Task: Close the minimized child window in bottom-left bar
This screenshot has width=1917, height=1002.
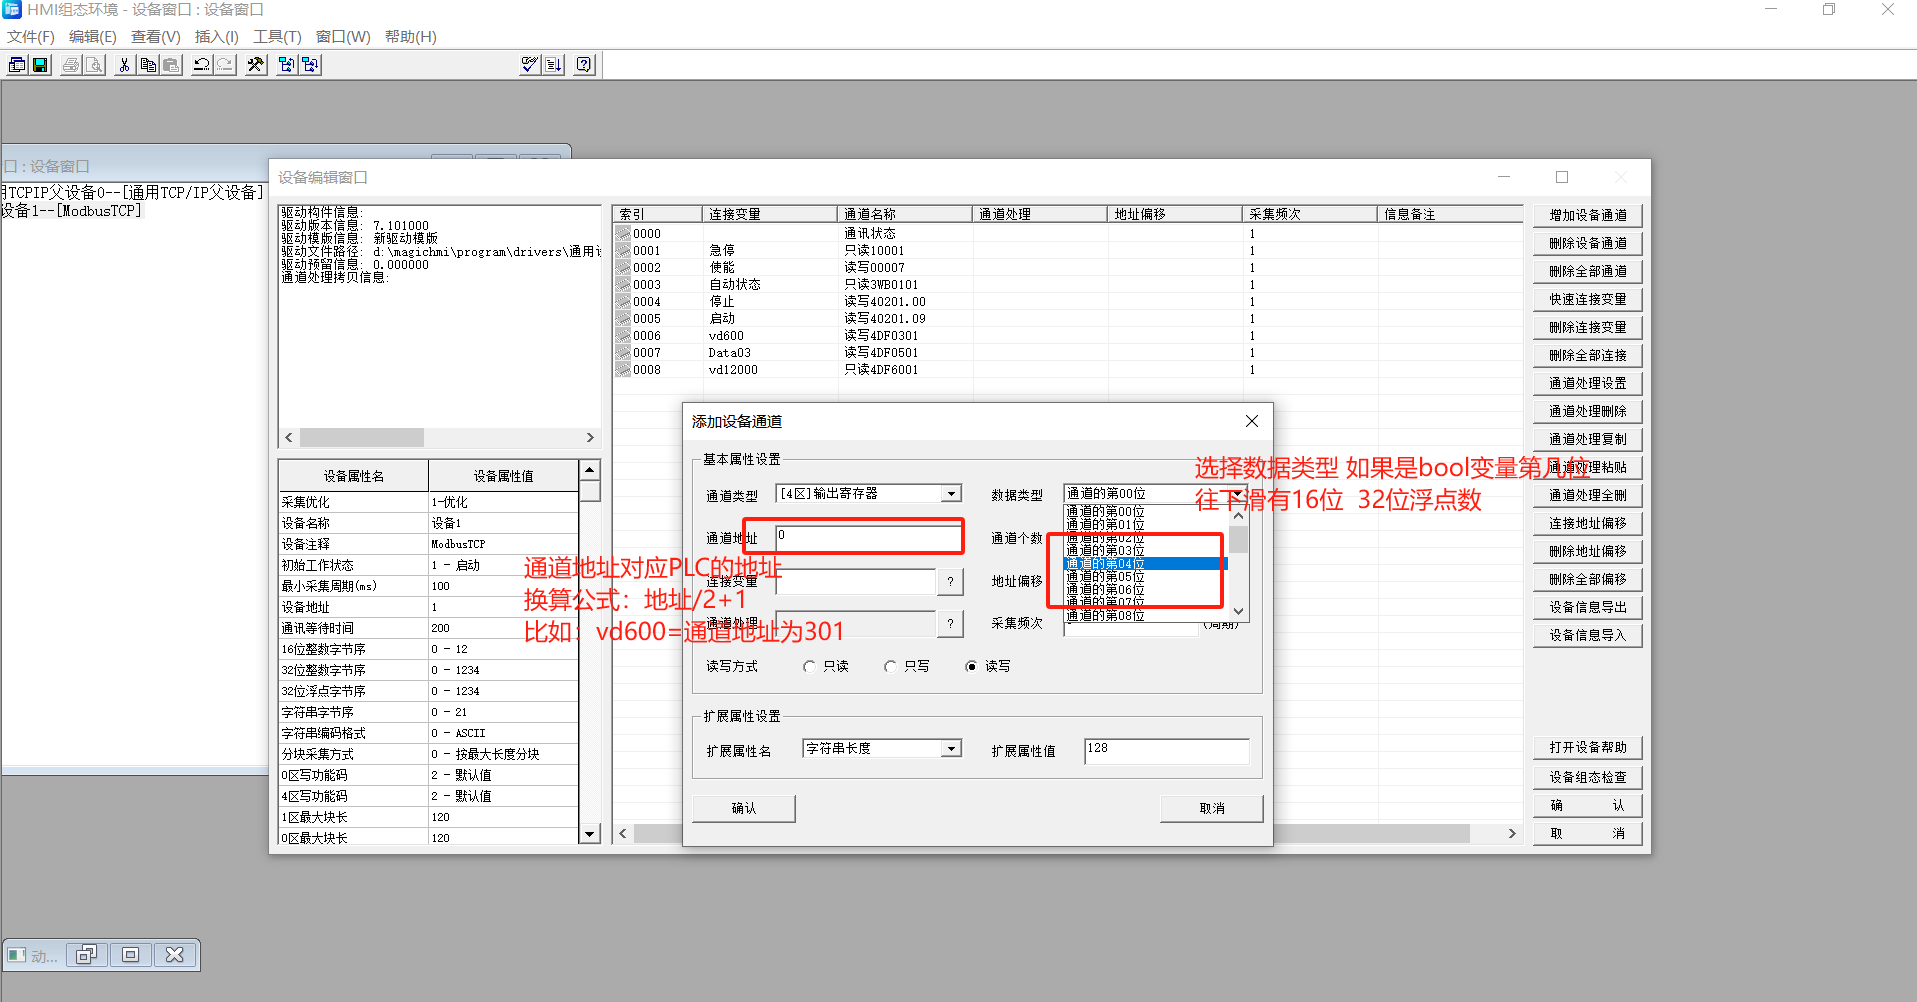Action: [x=175, y=955]
